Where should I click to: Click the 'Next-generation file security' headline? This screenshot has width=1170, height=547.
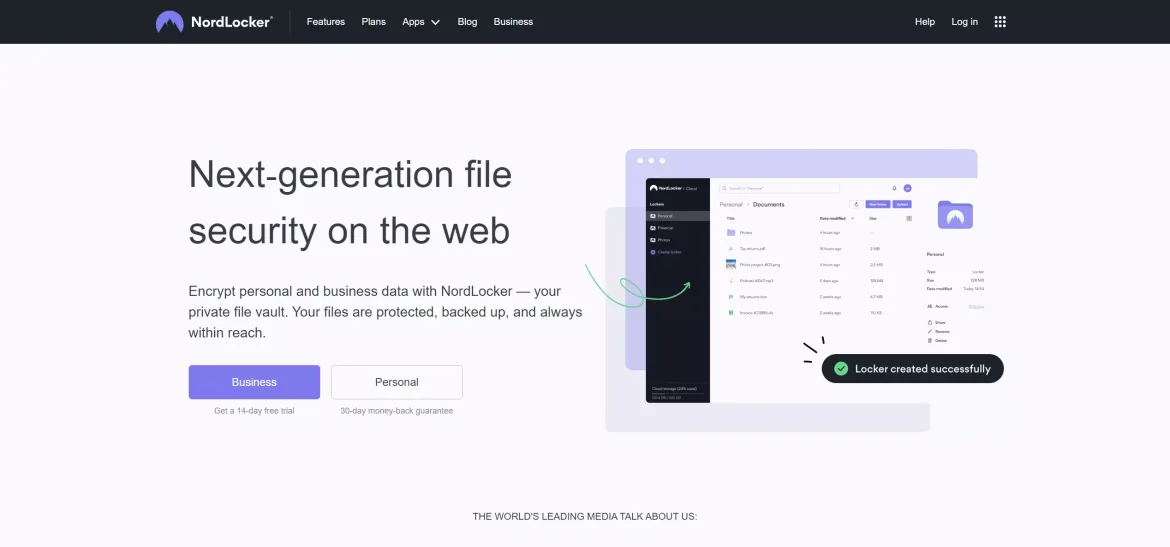(351, 202)
